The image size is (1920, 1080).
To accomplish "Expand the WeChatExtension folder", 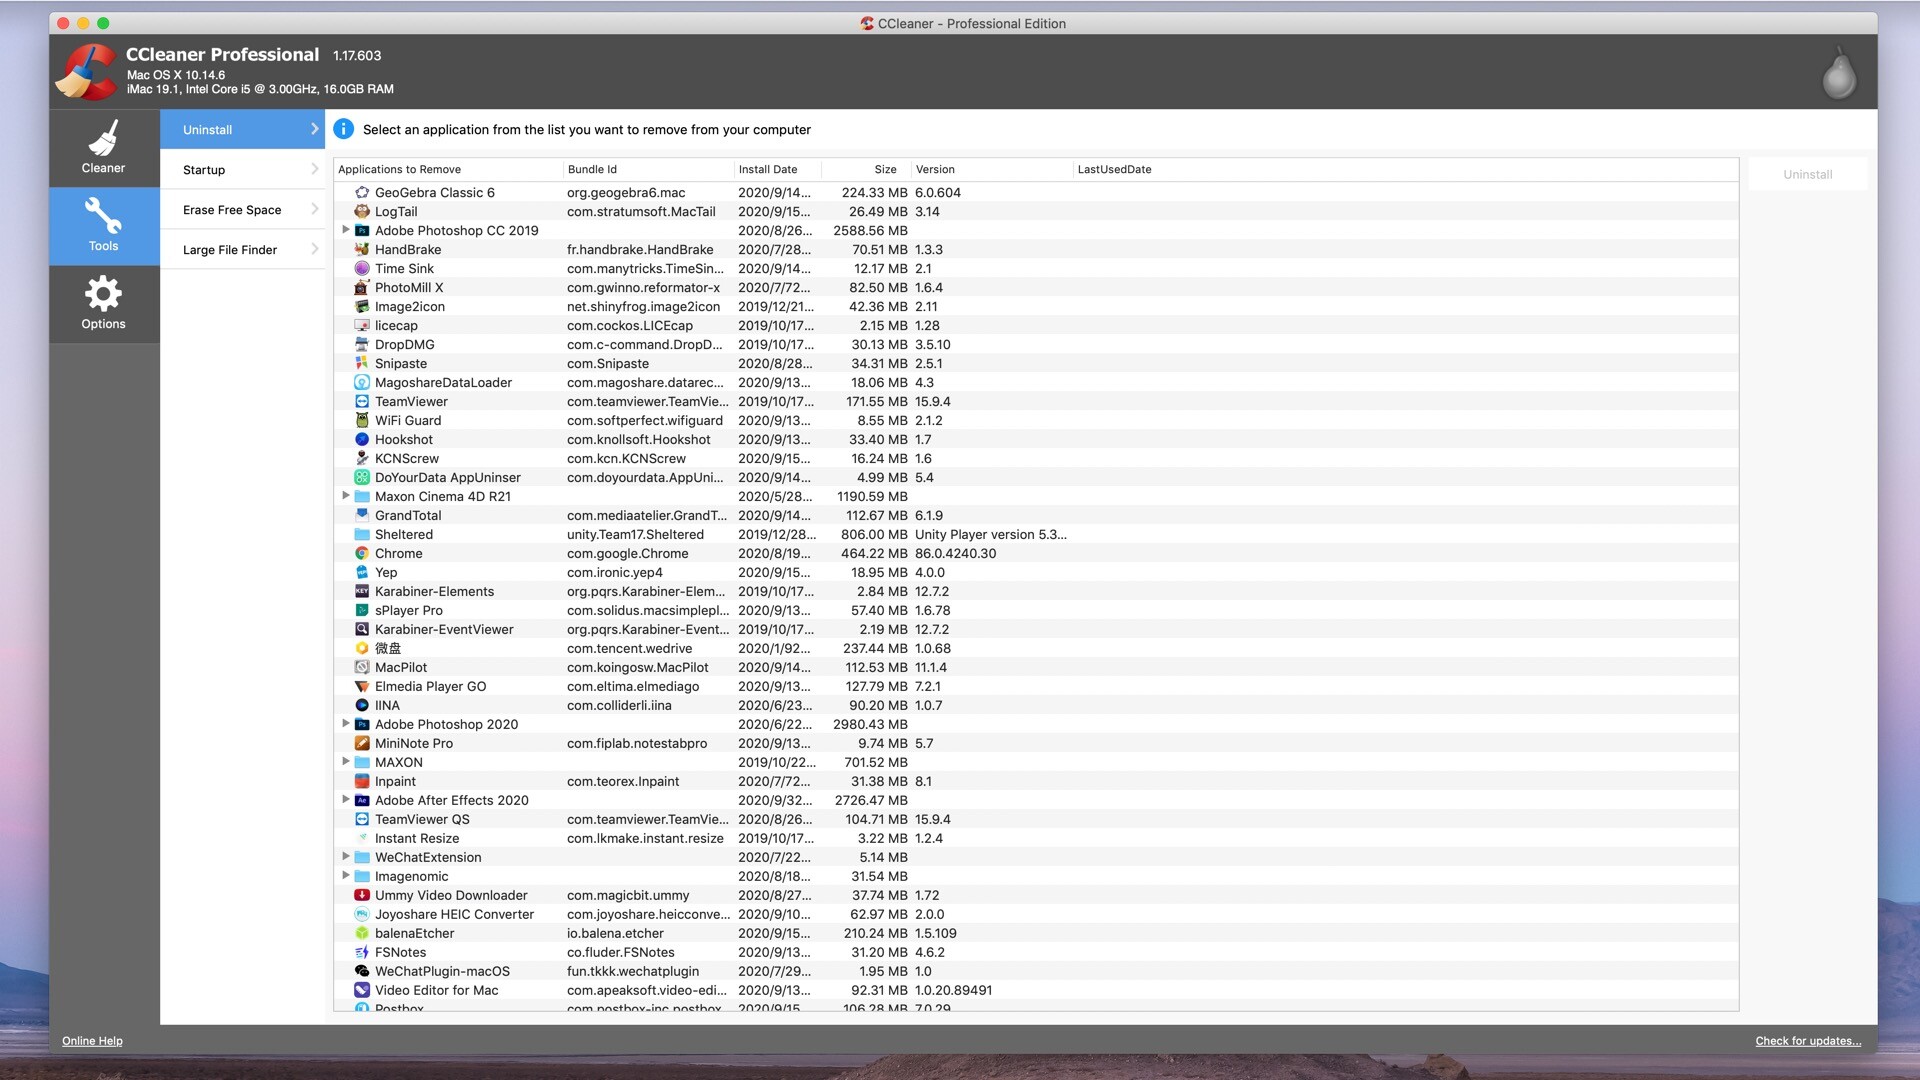I will pyautogui.click(x=346, y=857).
